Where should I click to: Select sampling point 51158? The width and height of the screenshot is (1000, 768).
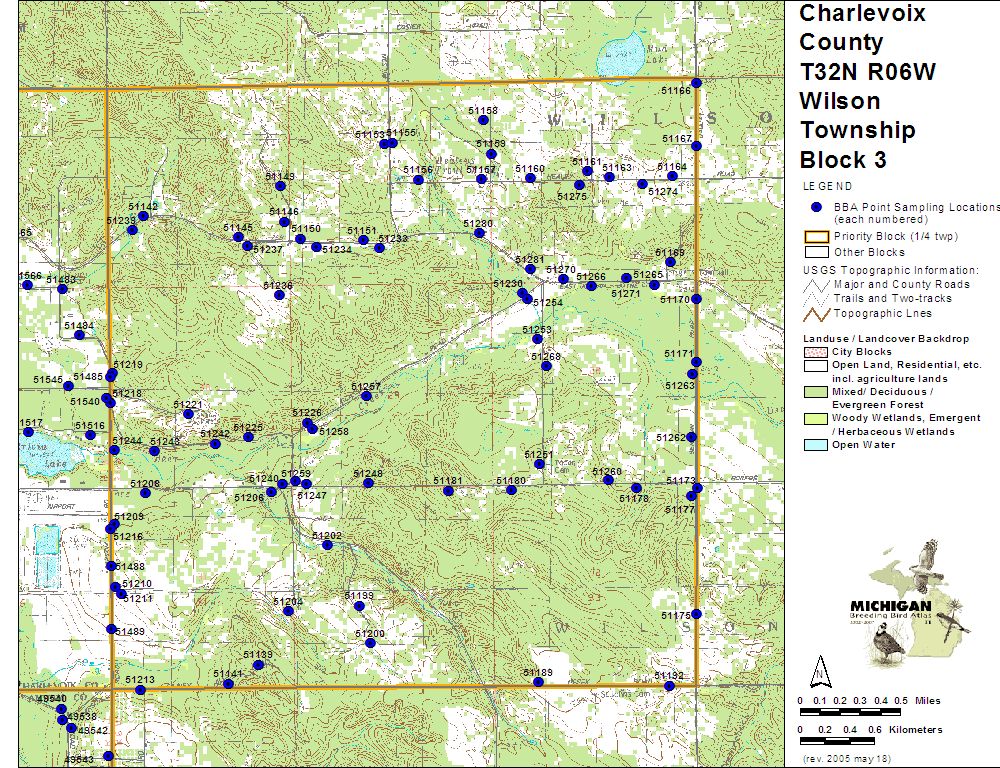coord(483,120)
